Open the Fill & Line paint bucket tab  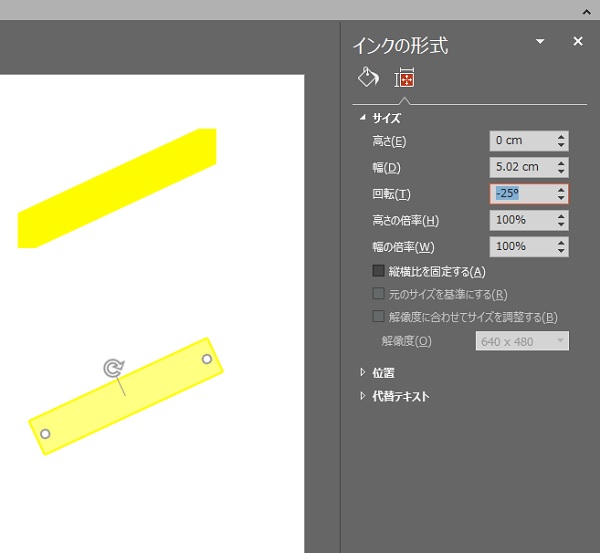[x=368, y=77]
